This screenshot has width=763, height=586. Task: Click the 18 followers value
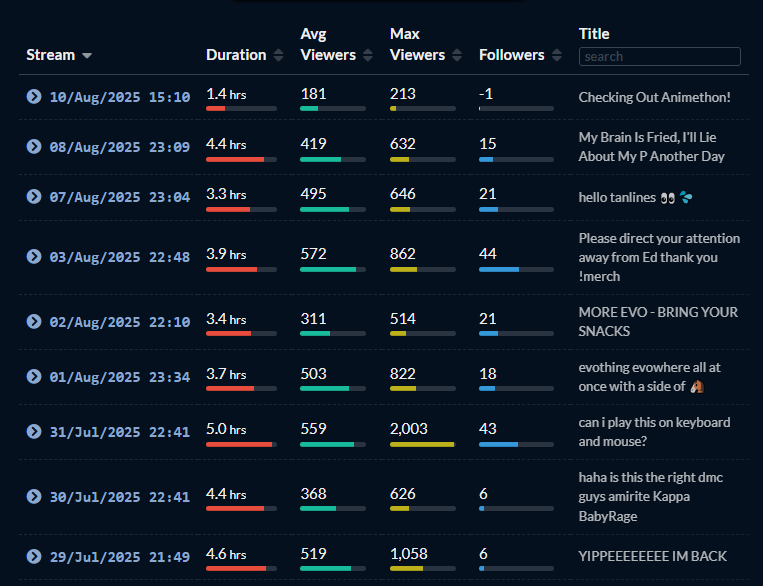pos(488,374)
